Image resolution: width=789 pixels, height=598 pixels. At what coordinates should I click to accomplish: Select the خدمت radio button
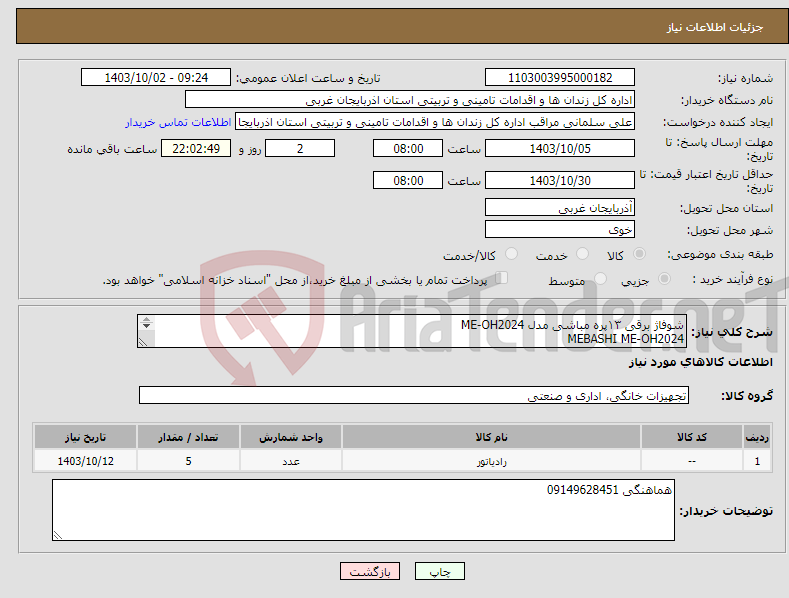582,254
